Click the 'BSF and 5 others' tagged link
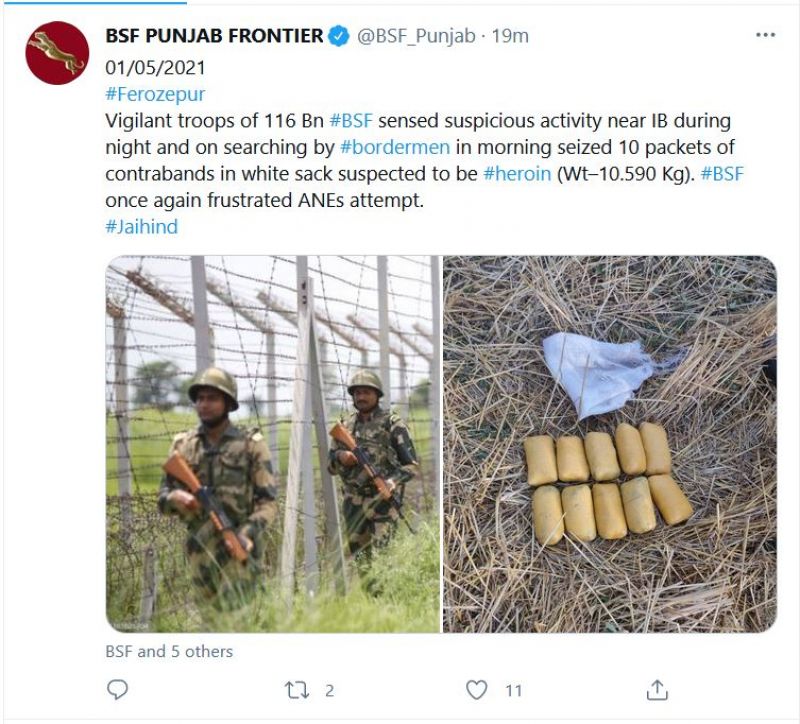The width and height of the screenshot is (800, 724). tap(169, 651)
